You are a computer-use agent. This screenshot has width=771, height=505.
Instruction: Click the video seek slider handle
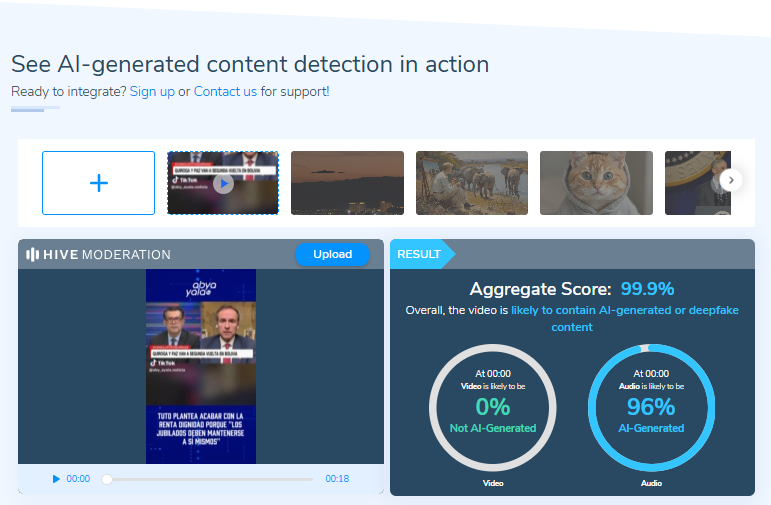(107, 479)
